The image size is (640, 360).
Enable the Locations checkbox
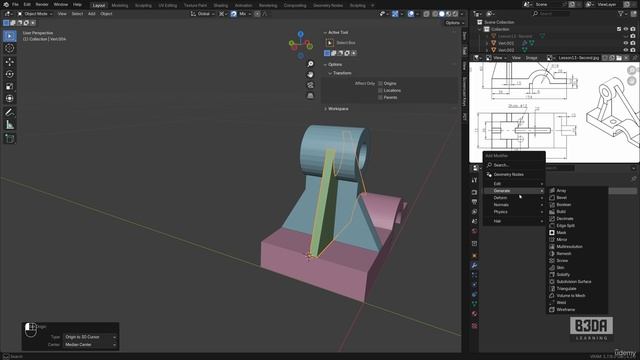(x=380, y=90)
